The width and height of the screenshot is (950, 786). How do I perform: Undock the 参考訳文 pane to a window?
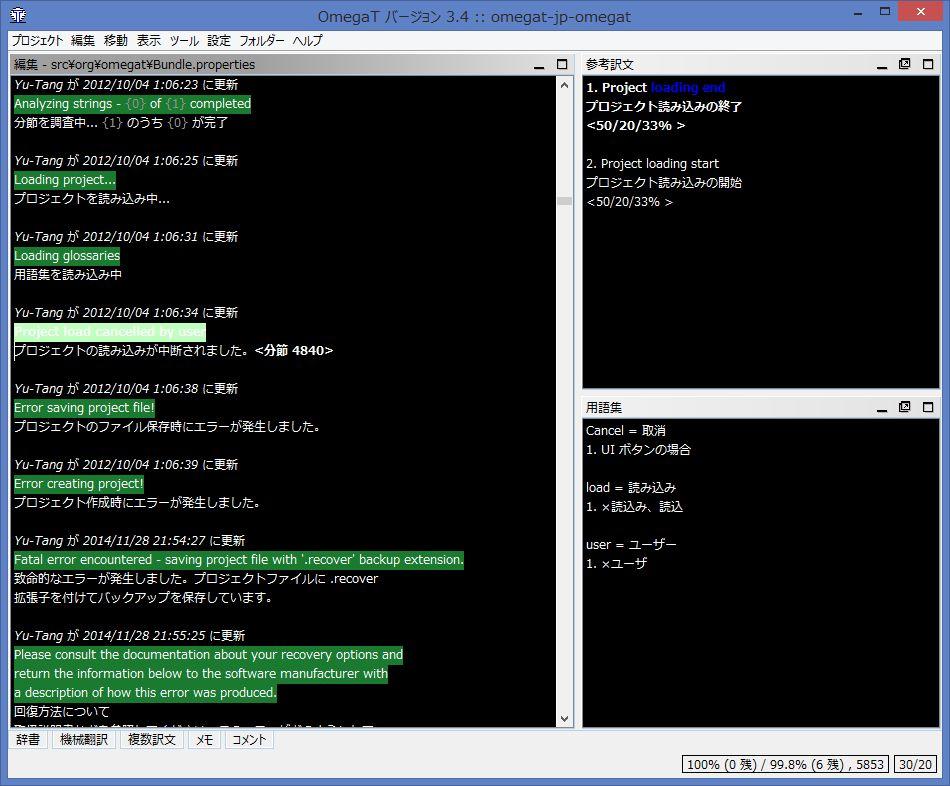click(x=905, y=64)
